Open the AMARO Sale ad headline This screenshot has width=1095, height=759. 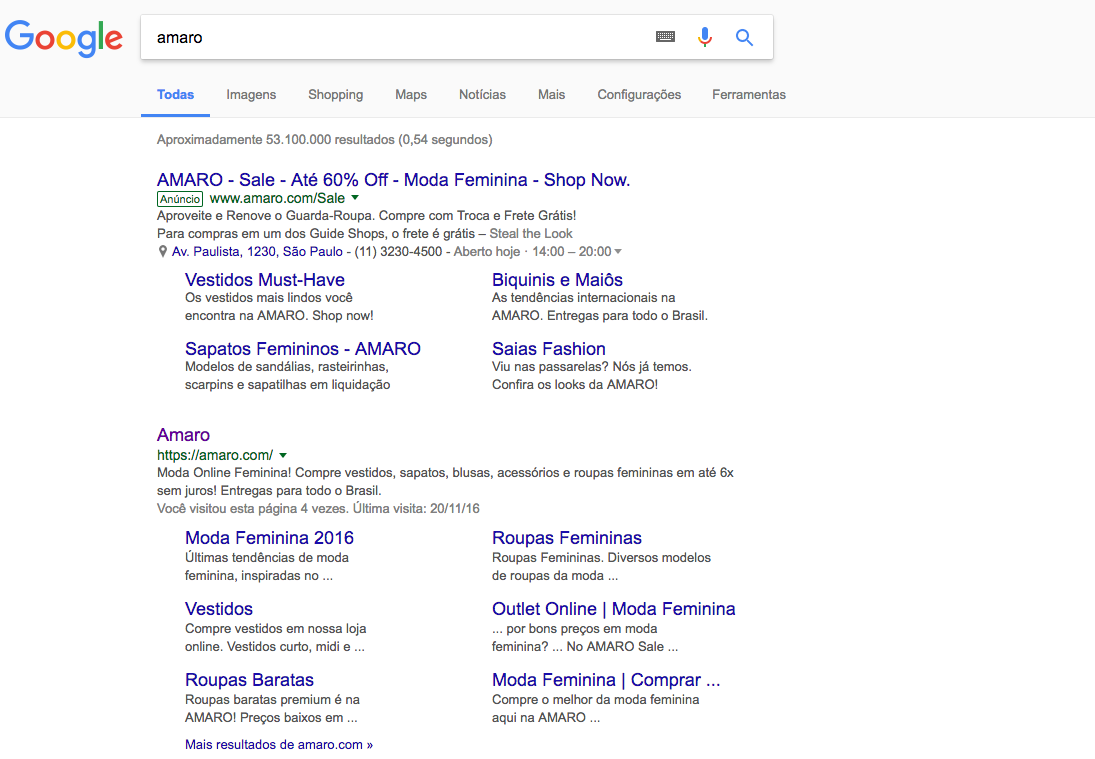[x=393, y=179]
